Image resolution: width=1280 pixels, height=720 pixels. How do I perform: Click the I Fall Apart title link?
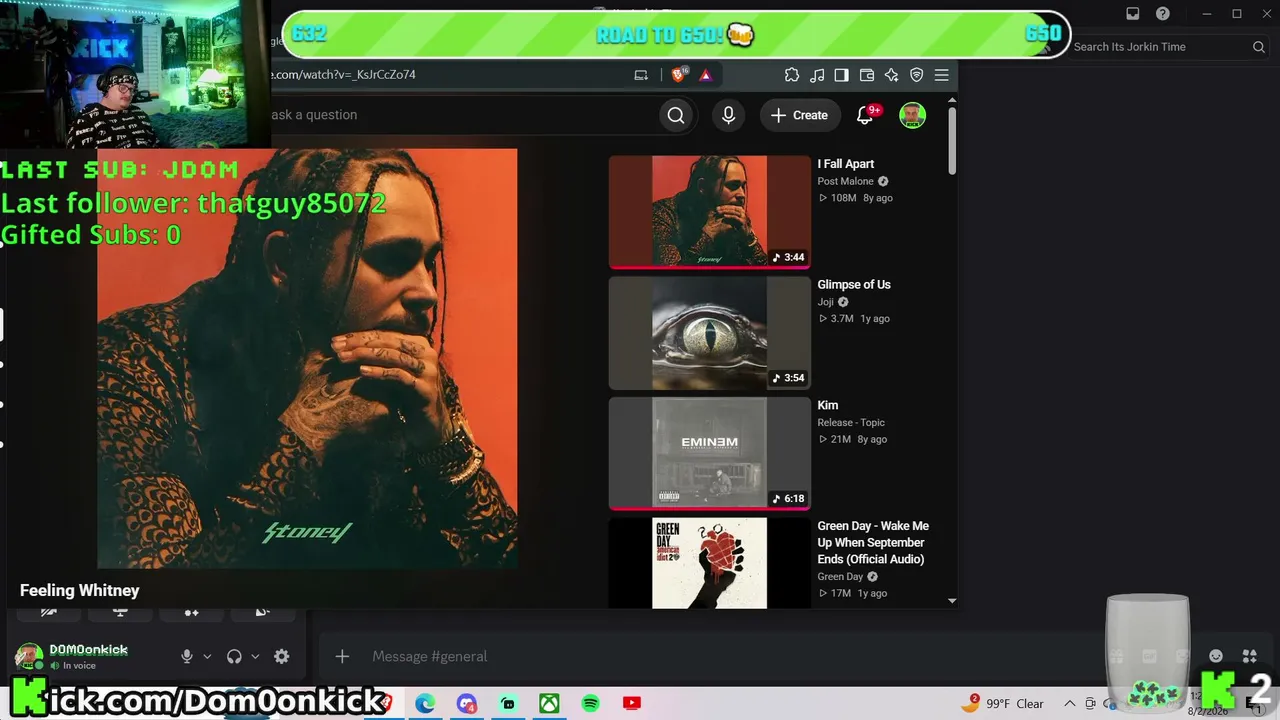(x=846, y=164)
